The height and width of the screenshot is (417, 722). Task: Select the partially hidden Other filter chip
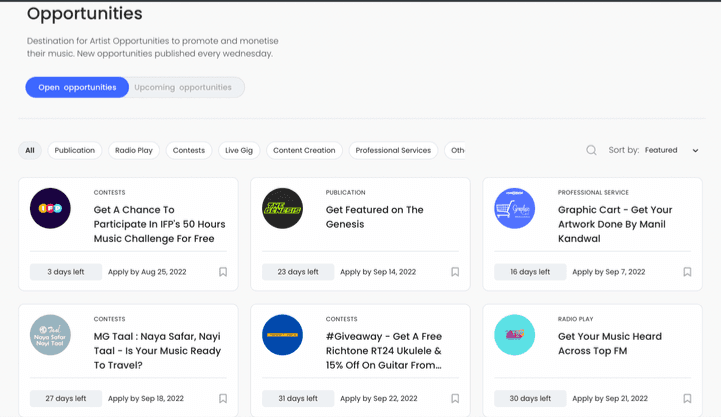(x=455, y=151)
